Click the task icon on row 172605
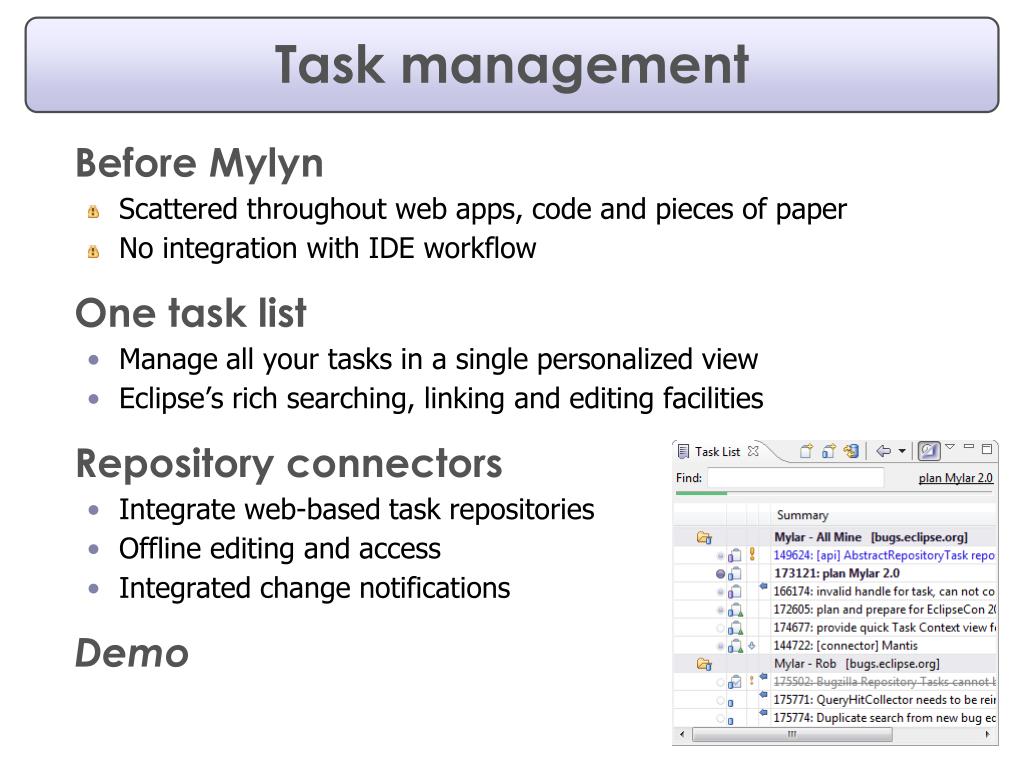 [735, 610]
